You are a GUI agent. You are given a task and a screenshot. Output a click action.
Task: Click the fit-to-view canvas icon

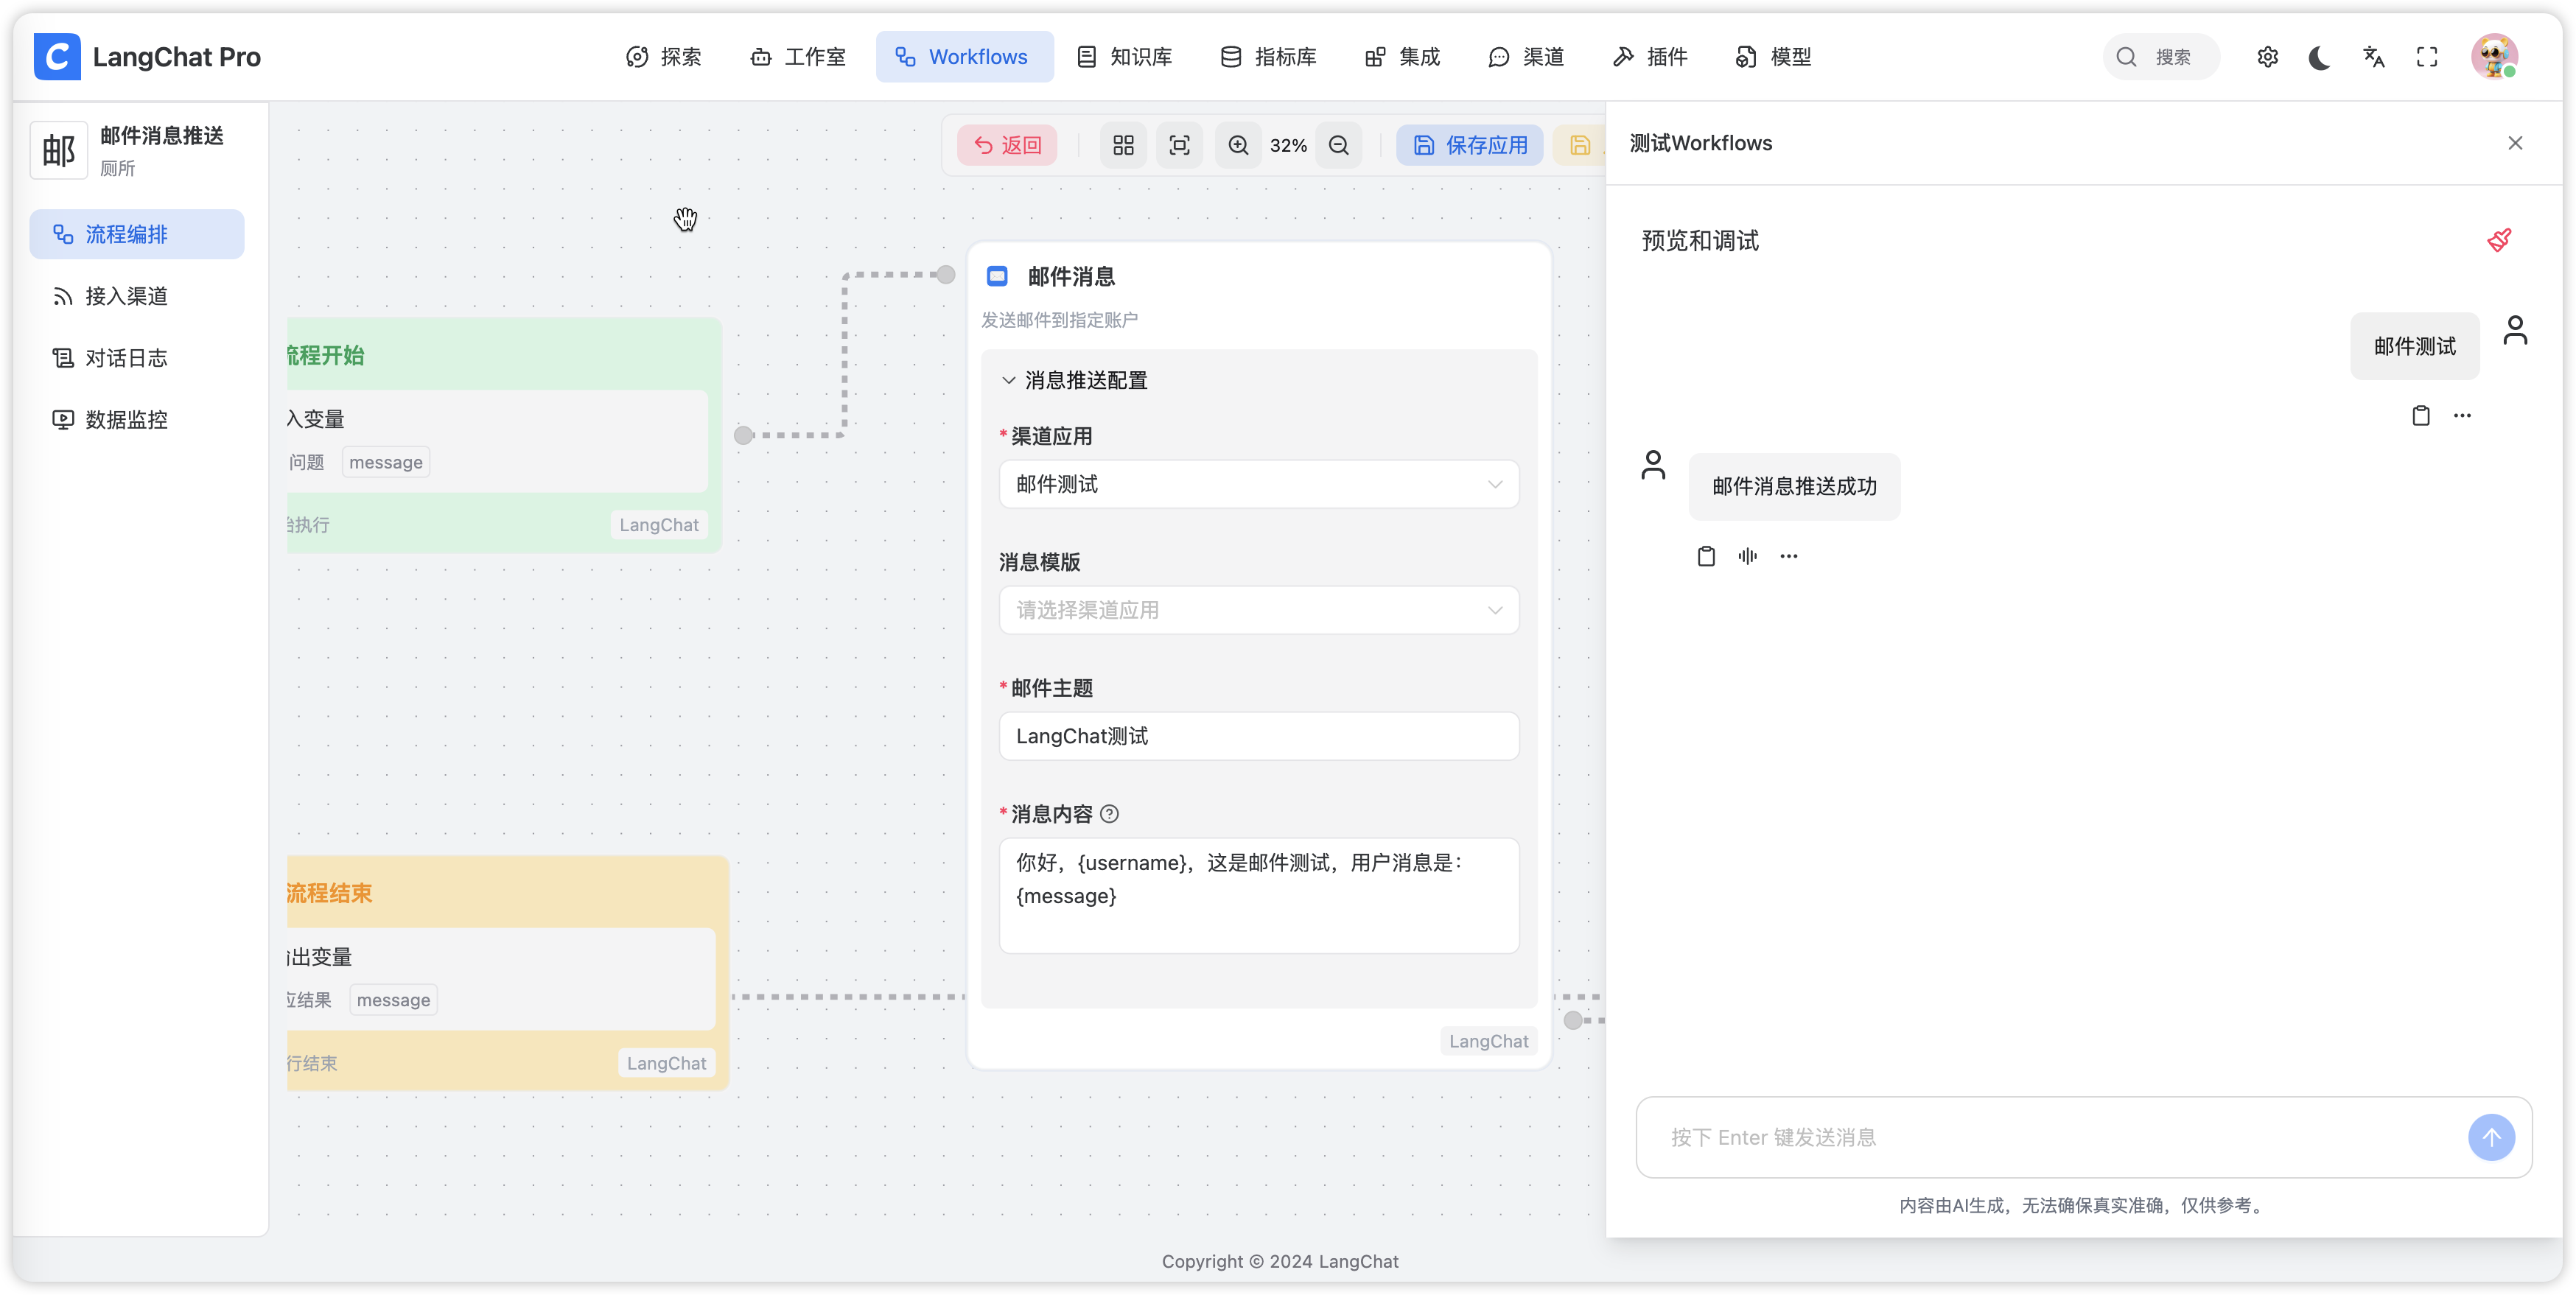point(1179,146)
